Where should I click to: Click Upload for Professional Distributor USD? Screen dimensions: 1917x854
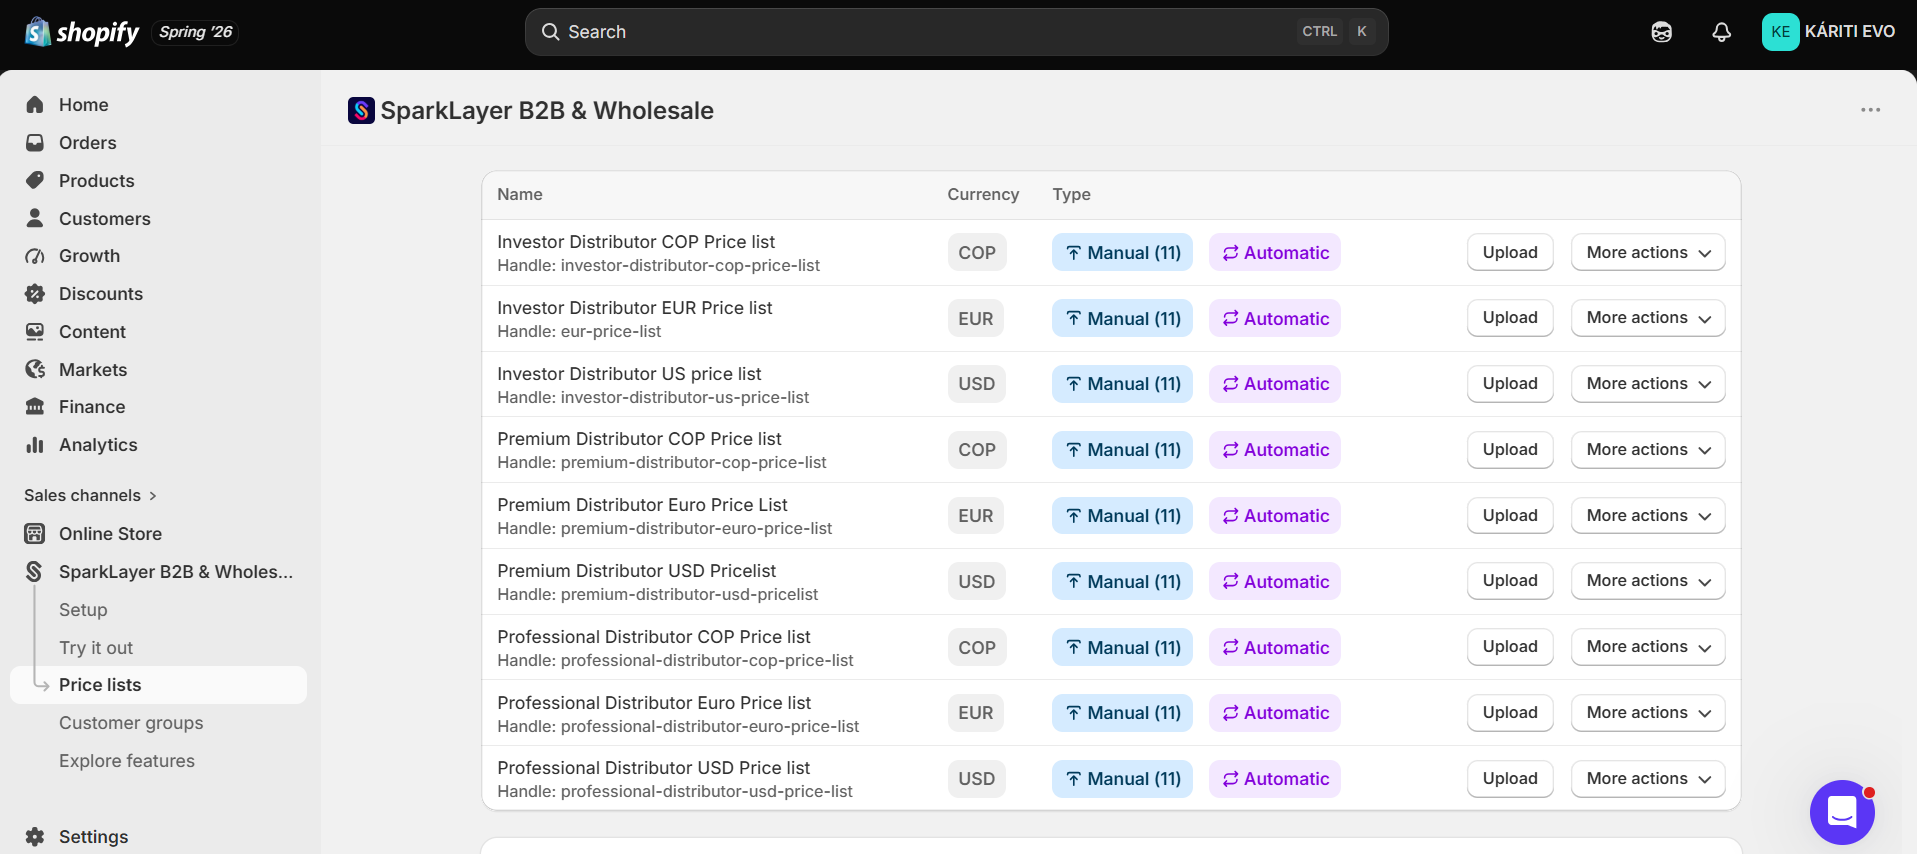1510,779
